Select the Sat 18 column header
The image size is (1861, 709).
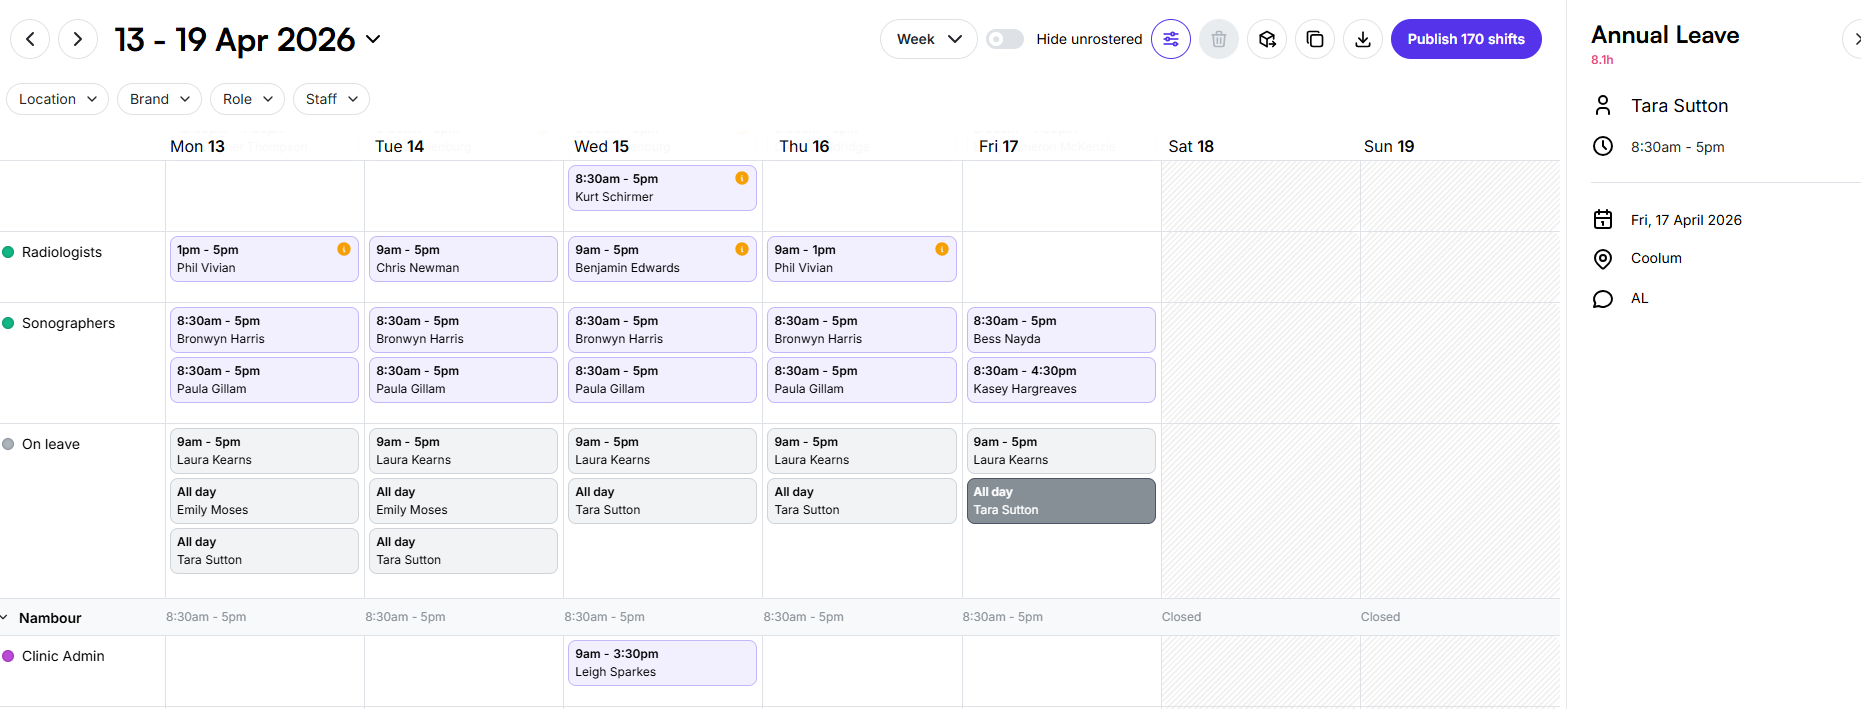coord(1191,146)
